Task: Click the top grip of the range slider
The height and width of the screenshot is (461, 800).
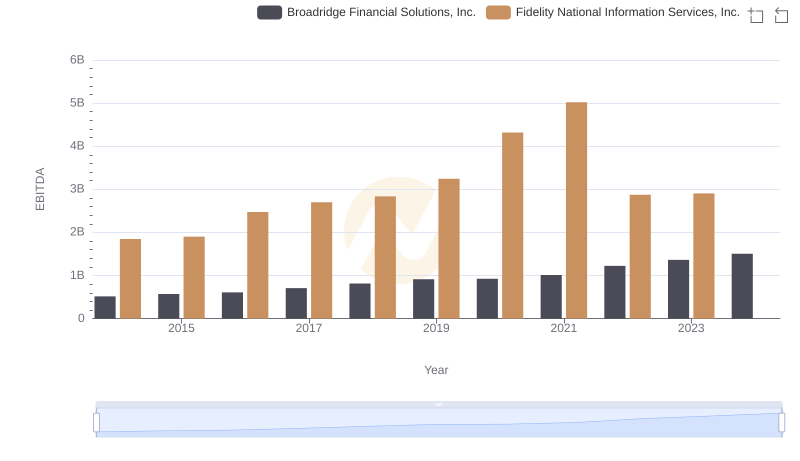Action: pos(439,404)
